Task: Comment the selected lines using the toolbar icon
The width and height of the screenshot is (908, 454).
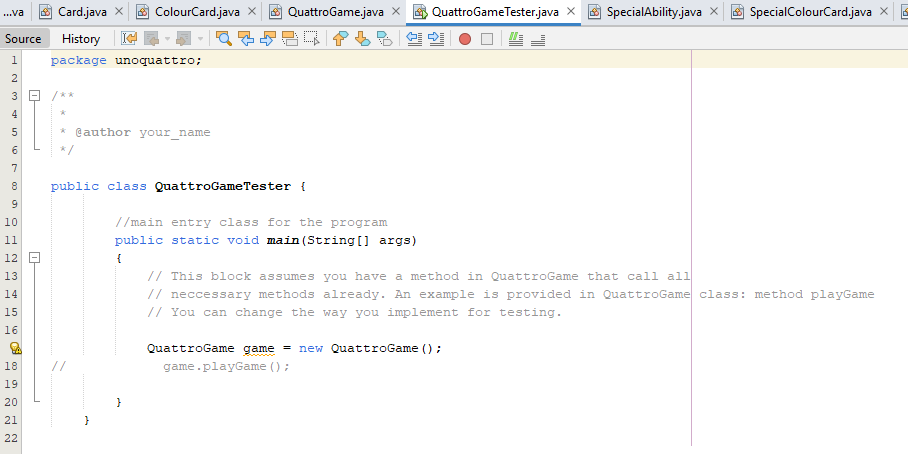Action: tap(516, 39)
